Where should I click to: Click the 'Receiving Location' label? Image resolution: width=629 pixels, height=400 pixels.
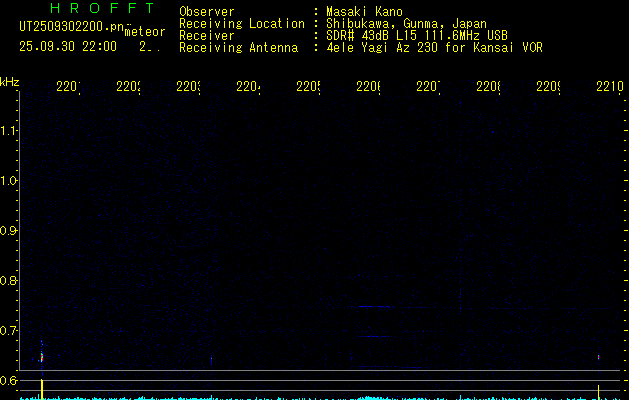point(242,24)
